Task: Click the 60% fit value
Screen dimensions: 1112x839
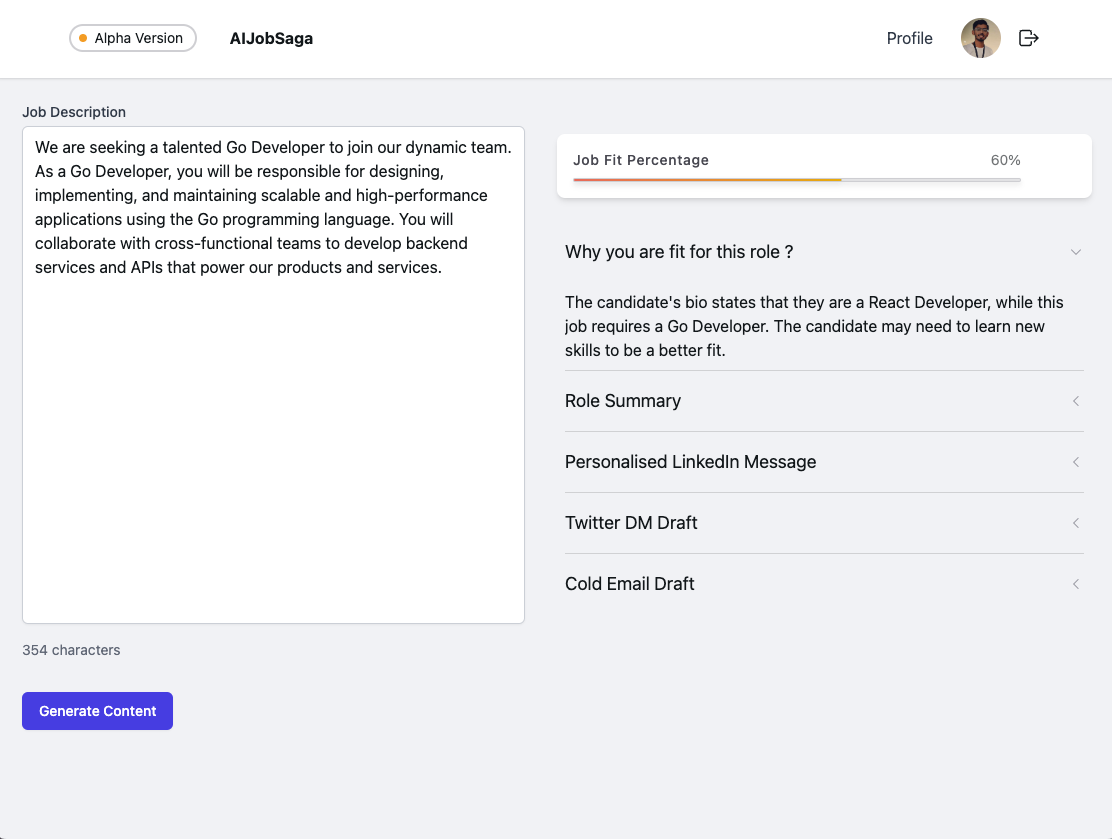Action: 1005,160
